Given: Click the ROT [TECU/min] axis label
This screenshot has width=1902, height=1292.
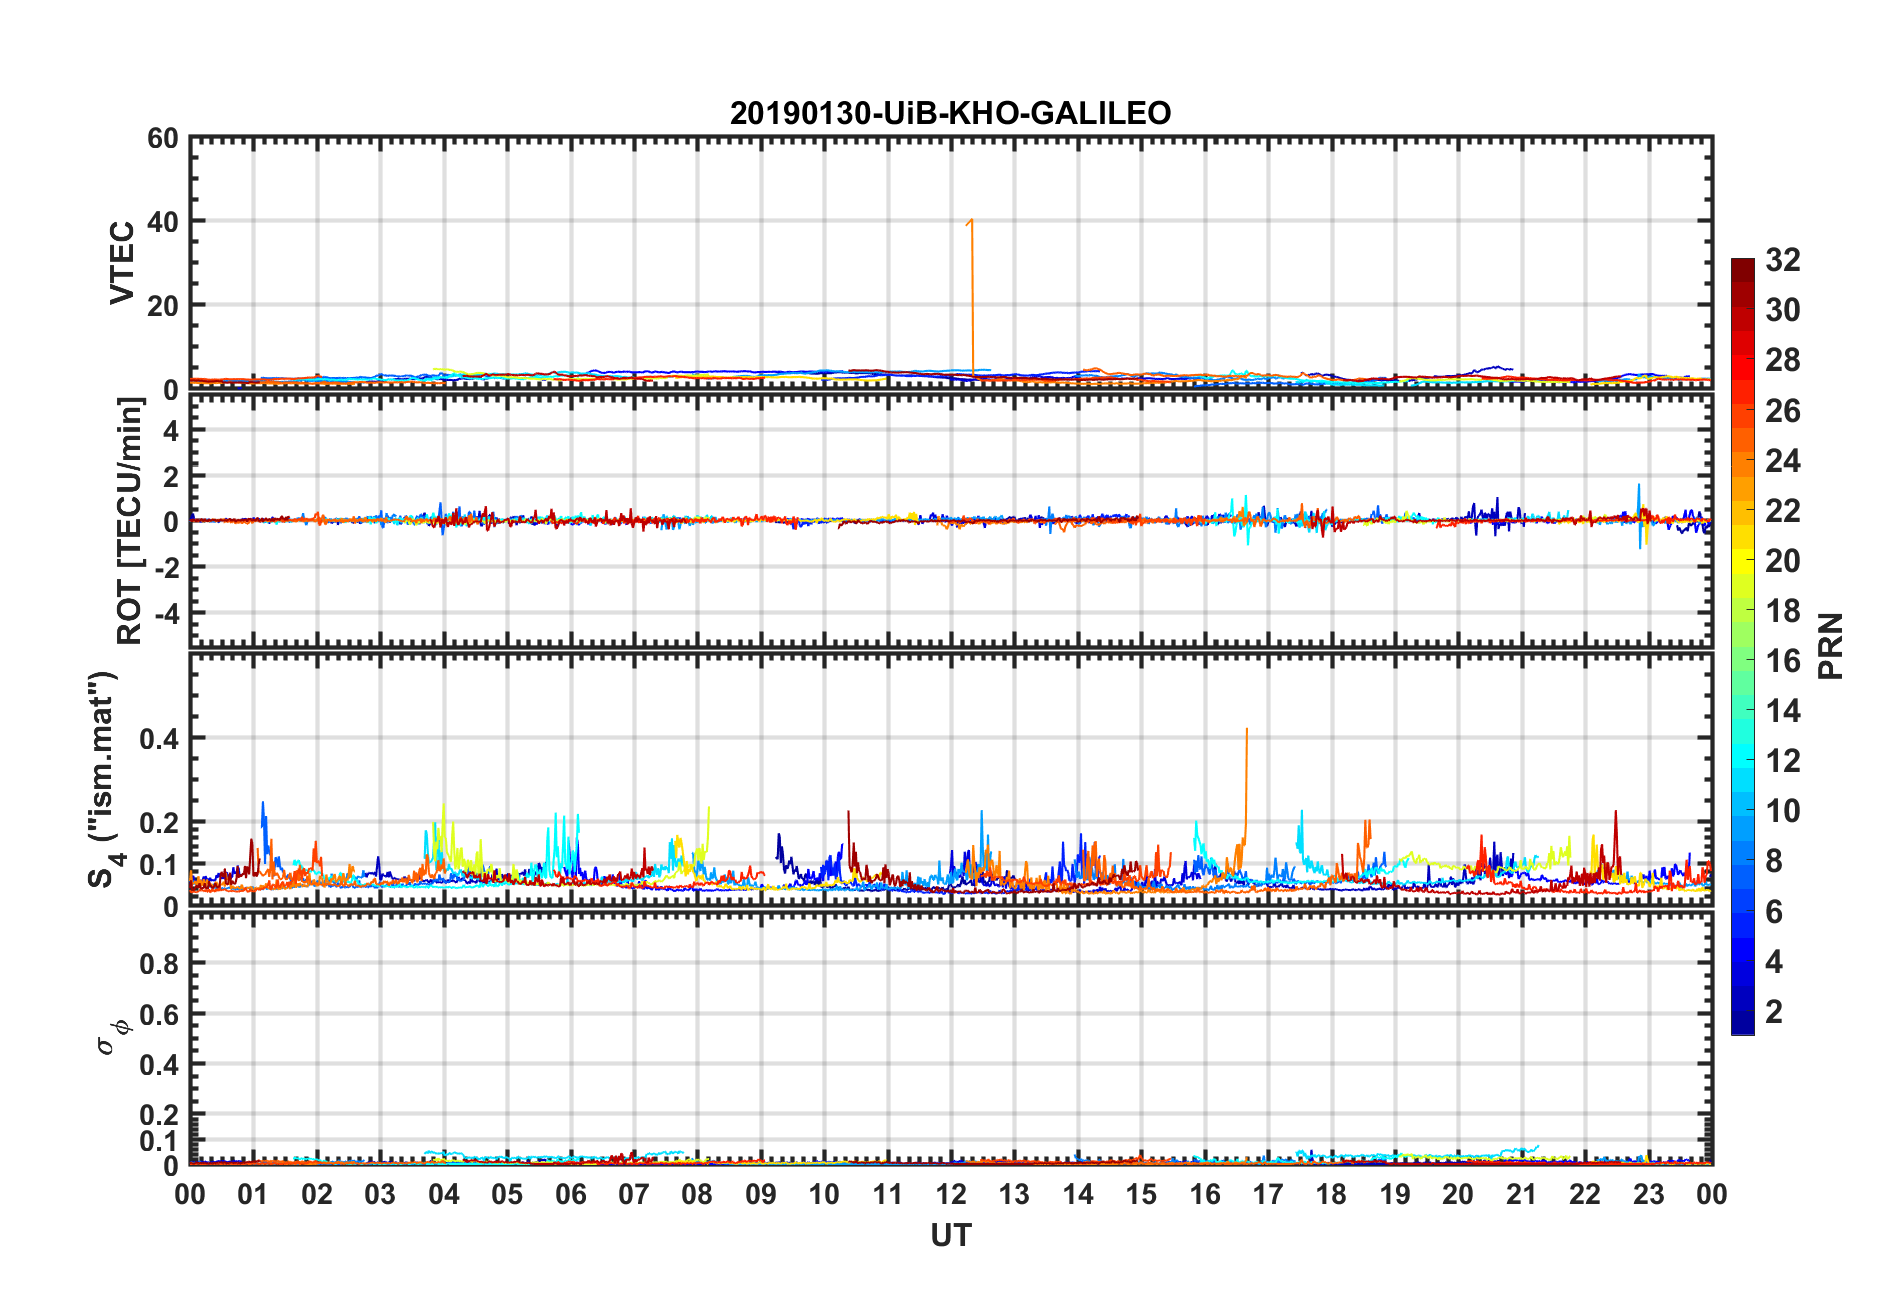Looking at the screenshot, I should (129, 521).
